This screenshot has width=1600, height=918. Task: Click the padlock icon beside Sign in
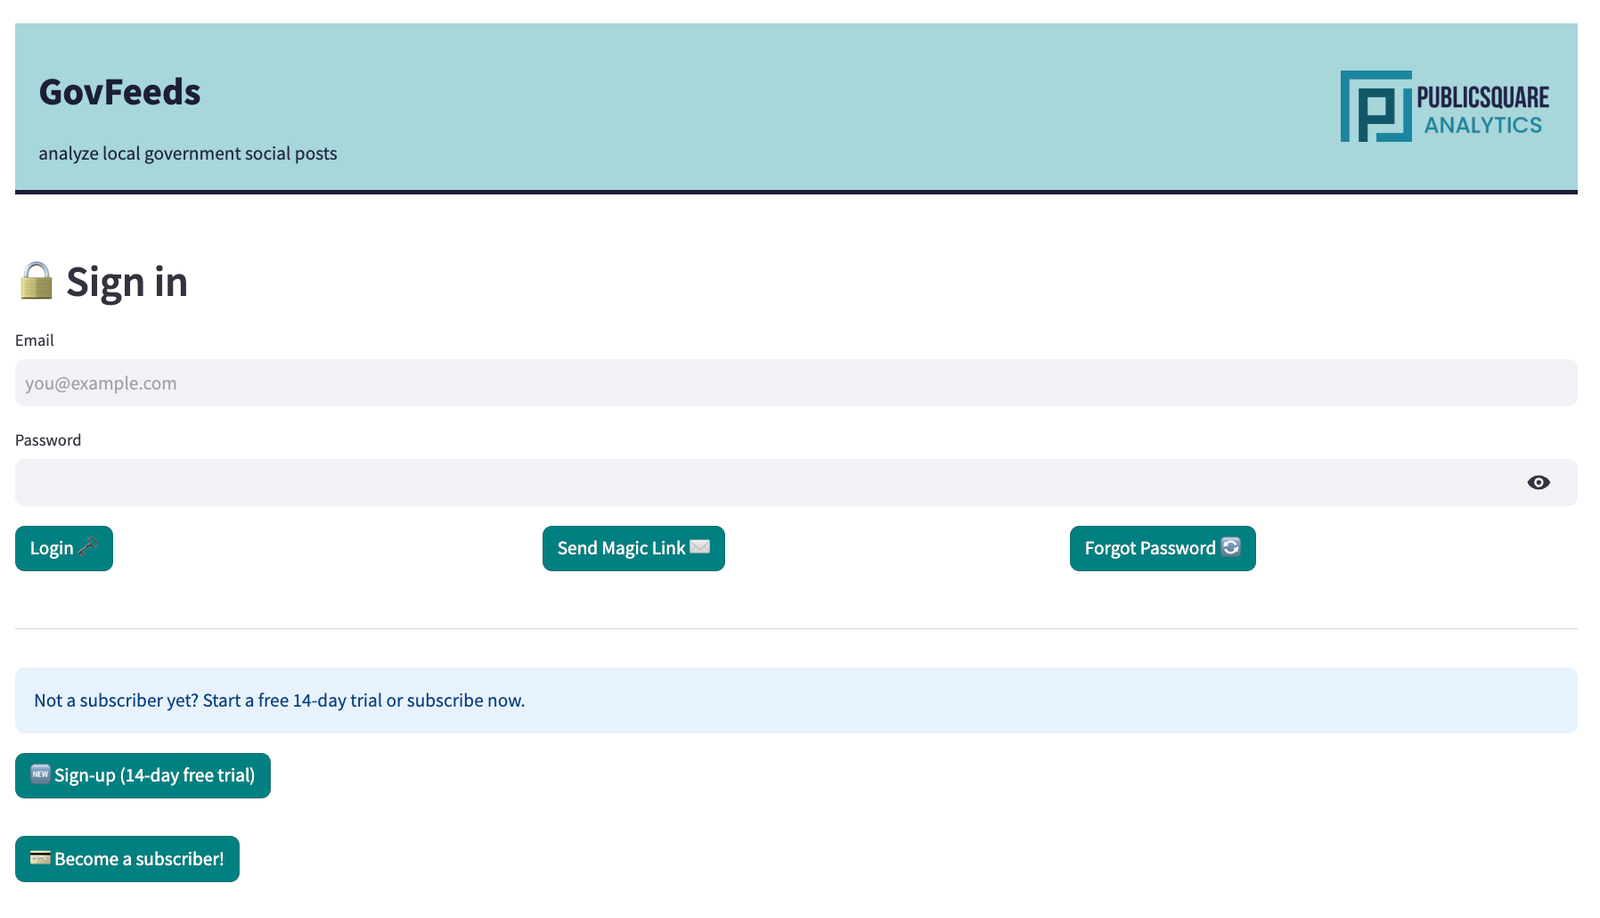tap(36, 281)
